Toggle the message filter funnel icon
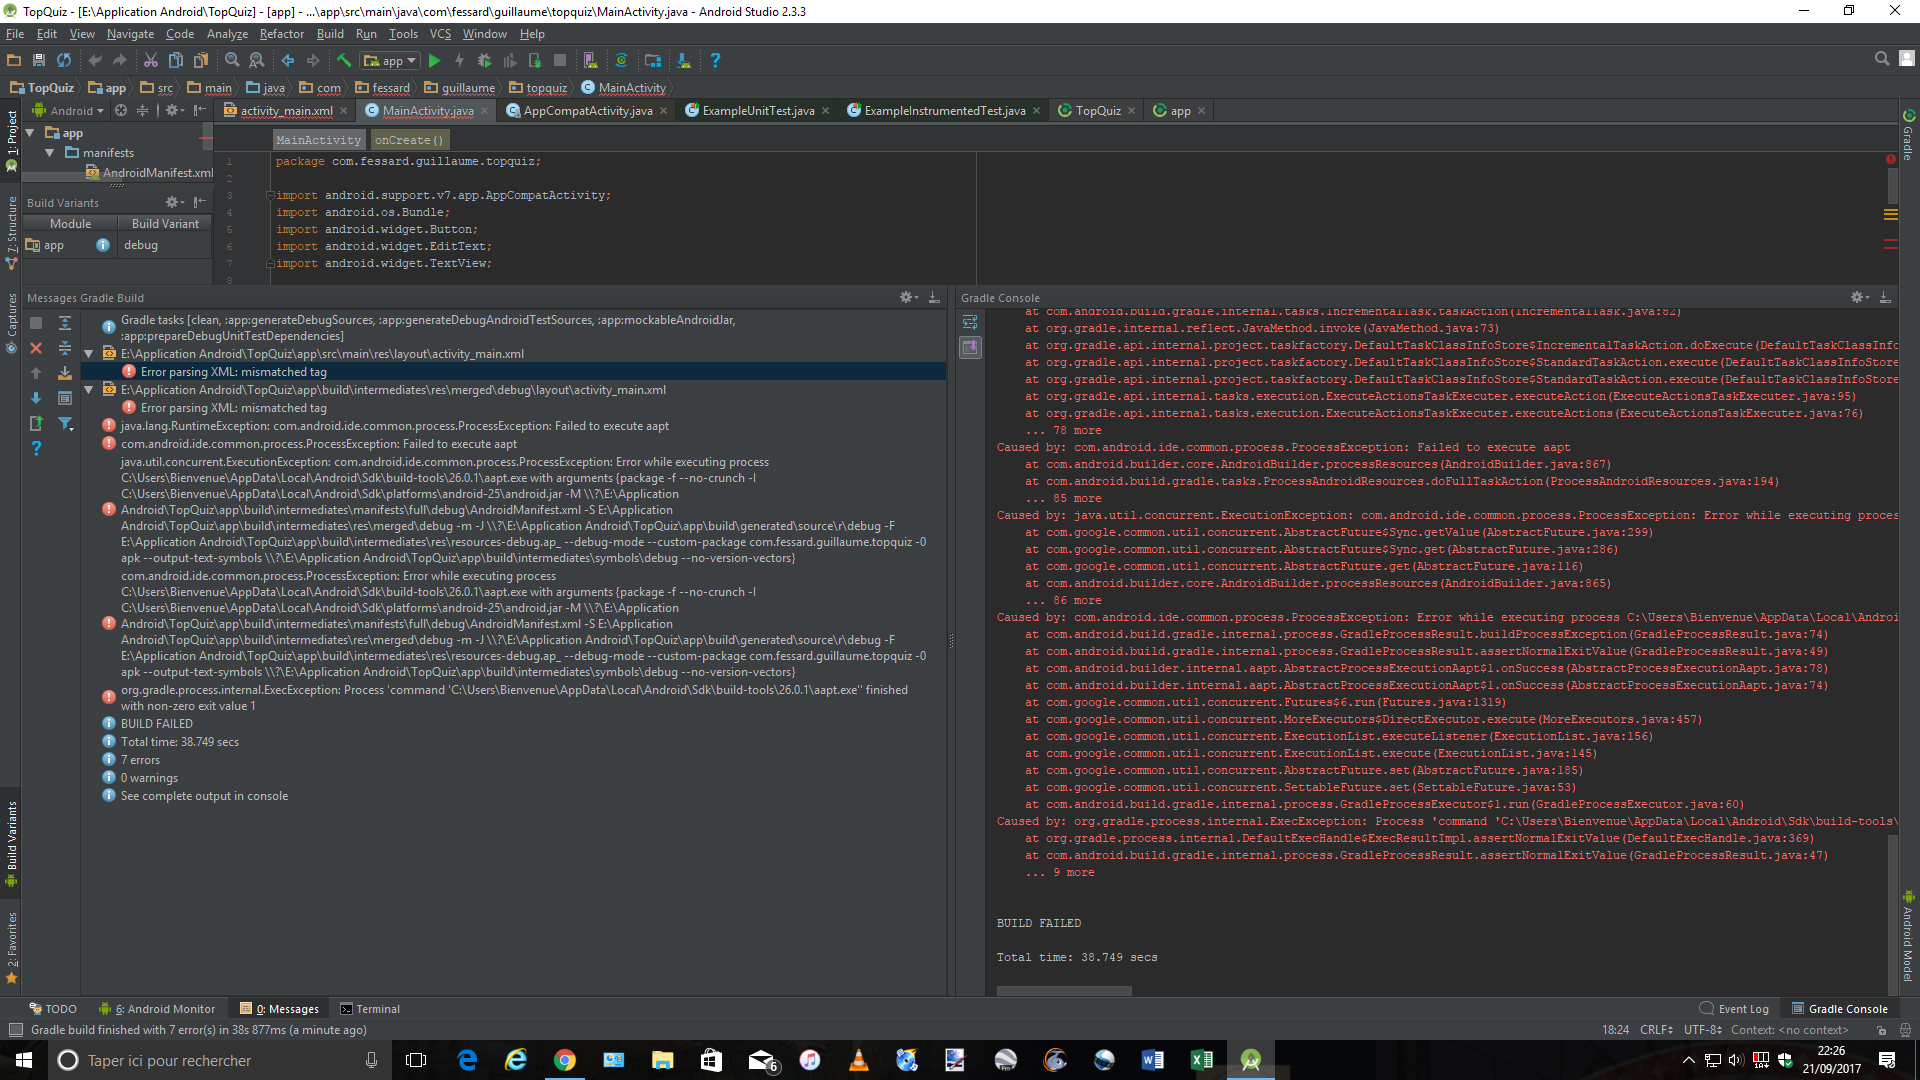Viewport: 1920px width, 1080px height. pyautogui.click(x=66, y=424)
